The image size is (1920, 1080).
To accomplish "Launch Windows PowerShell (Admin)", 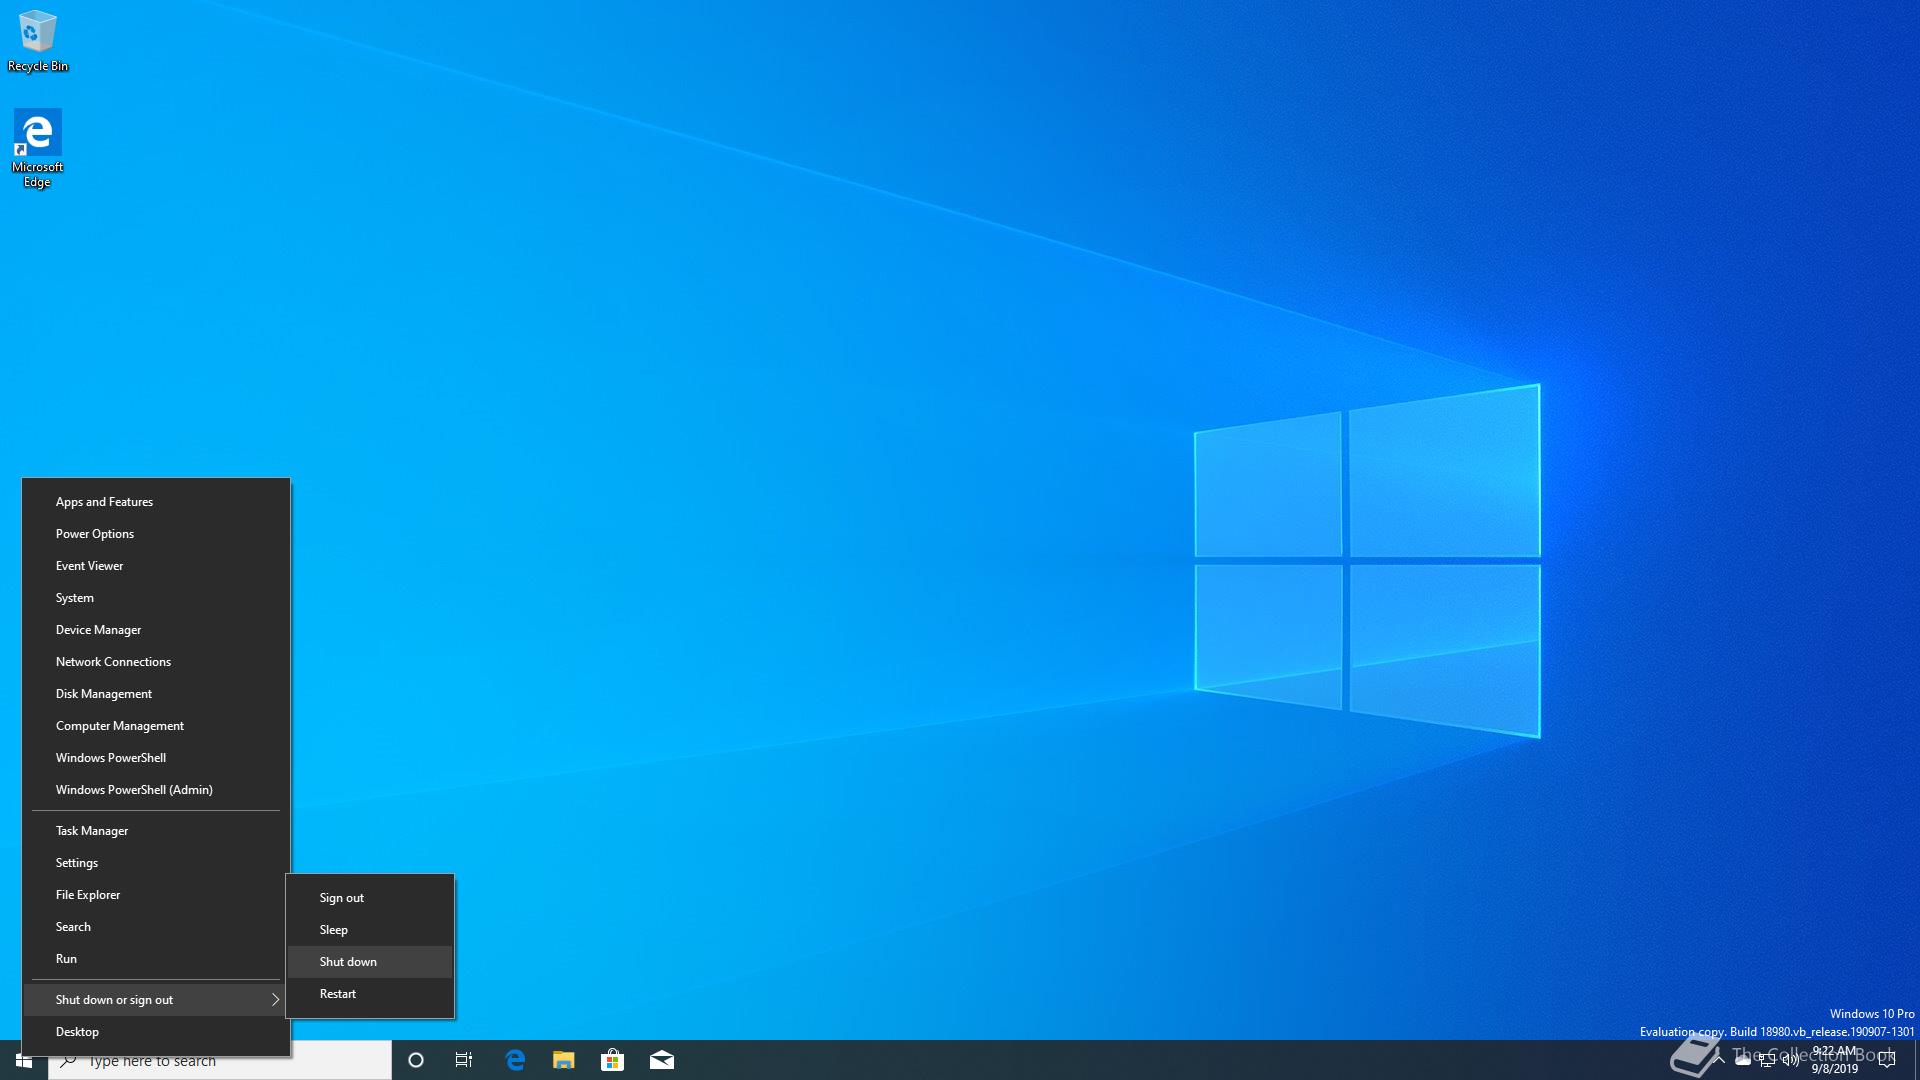I will (x=134, y=790).
